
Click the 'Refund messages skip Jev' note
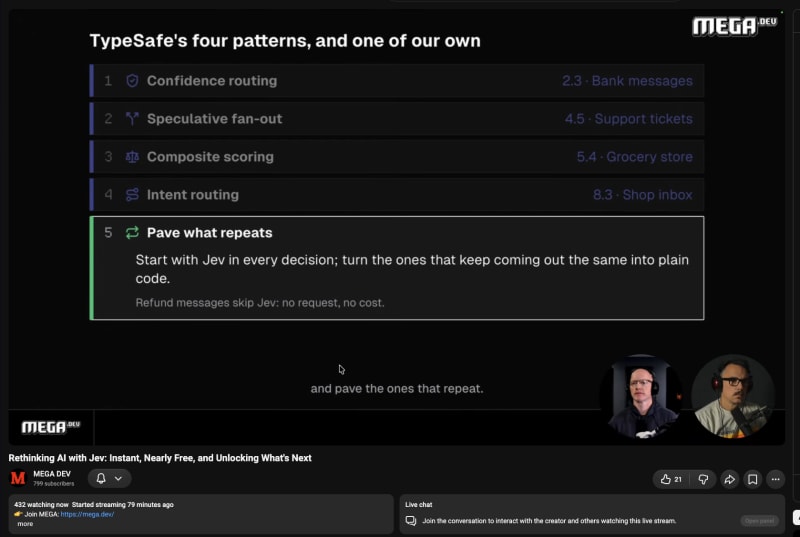[x=260, y=303]
